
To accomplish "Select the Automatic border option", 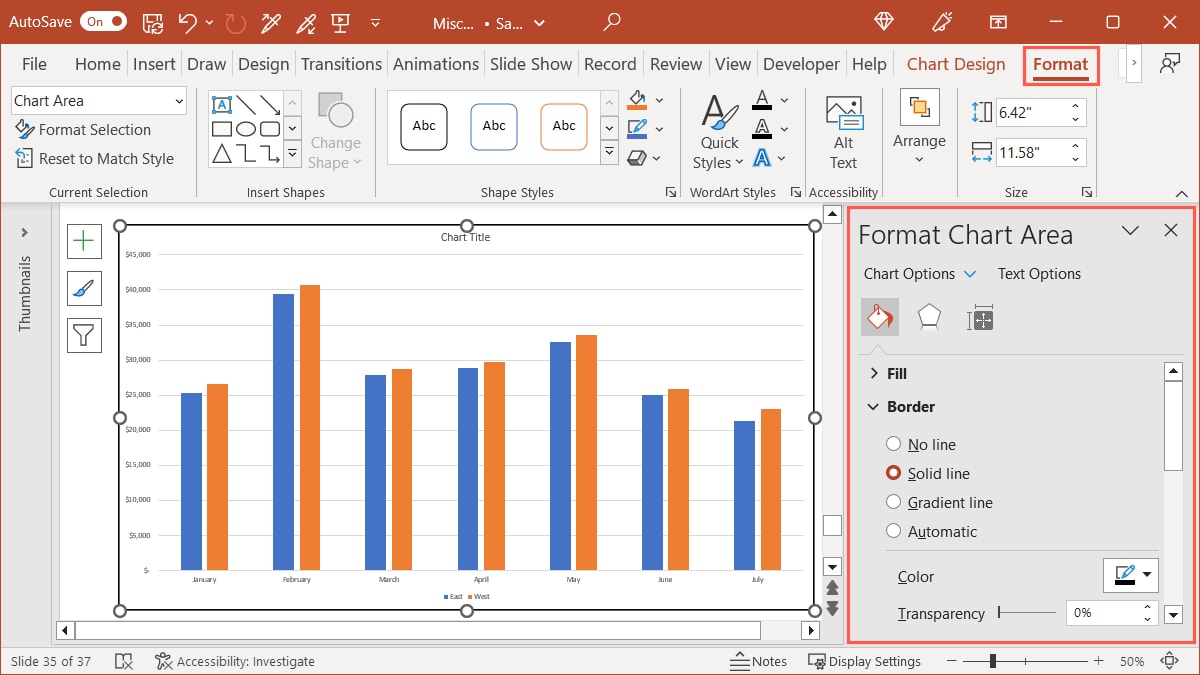I will pyautogui.click(x=893, y=531).
